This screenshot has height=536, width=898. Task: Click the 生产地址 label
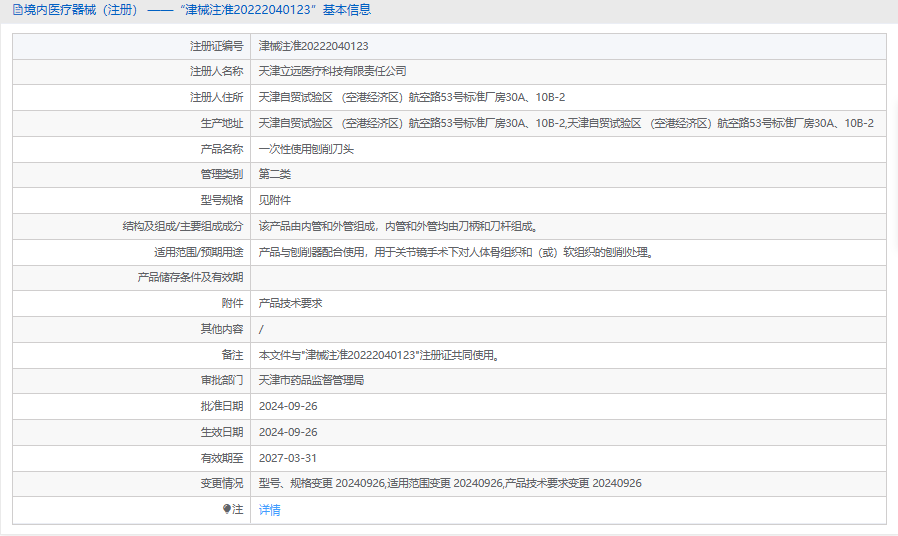click(x=222, y=123)
